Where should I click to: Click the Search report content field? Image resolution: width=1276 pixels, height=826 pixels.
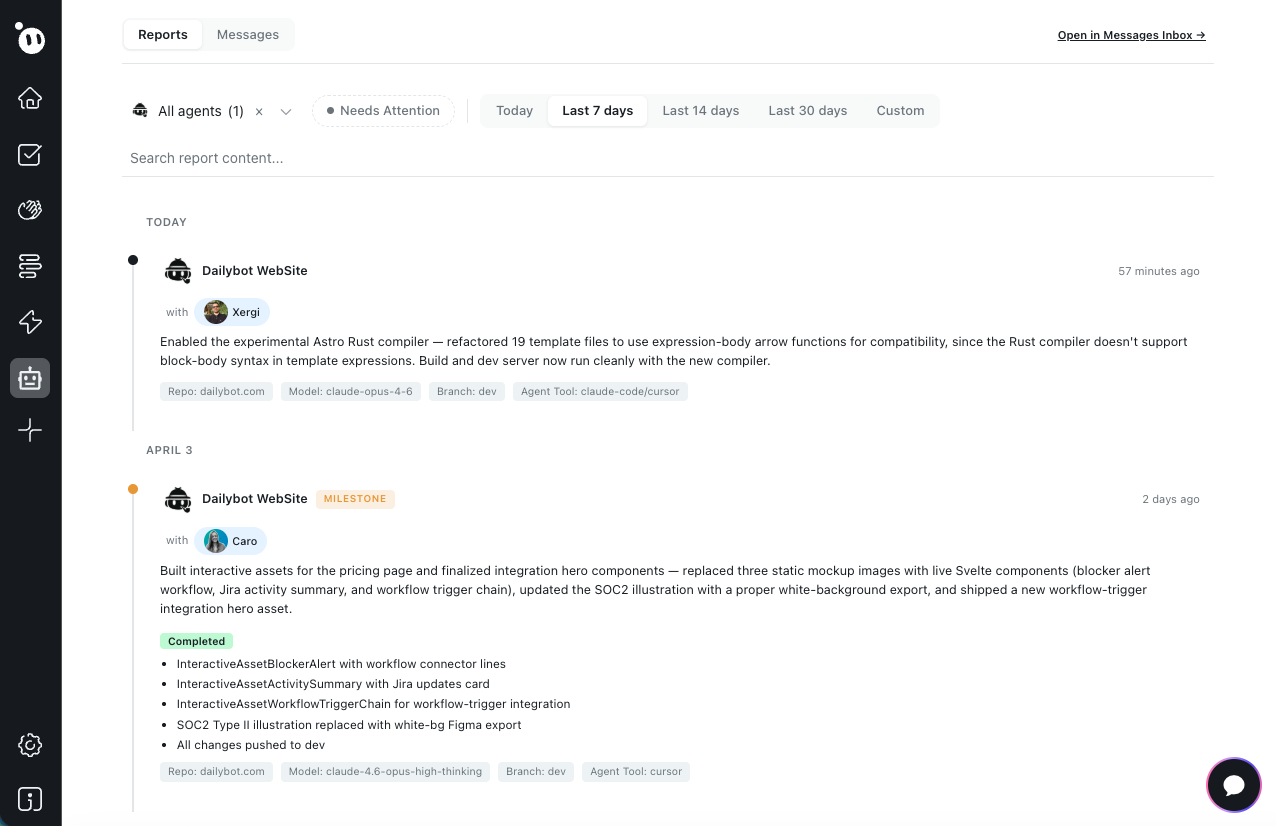[400, 158]
